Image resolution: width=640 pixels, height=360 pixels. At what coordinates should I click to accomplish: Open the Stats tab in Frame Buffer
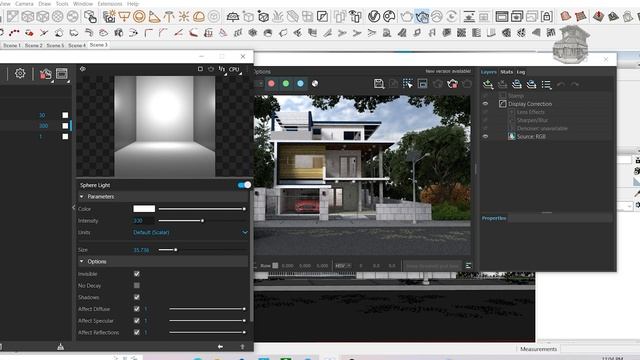pos(507,72)
